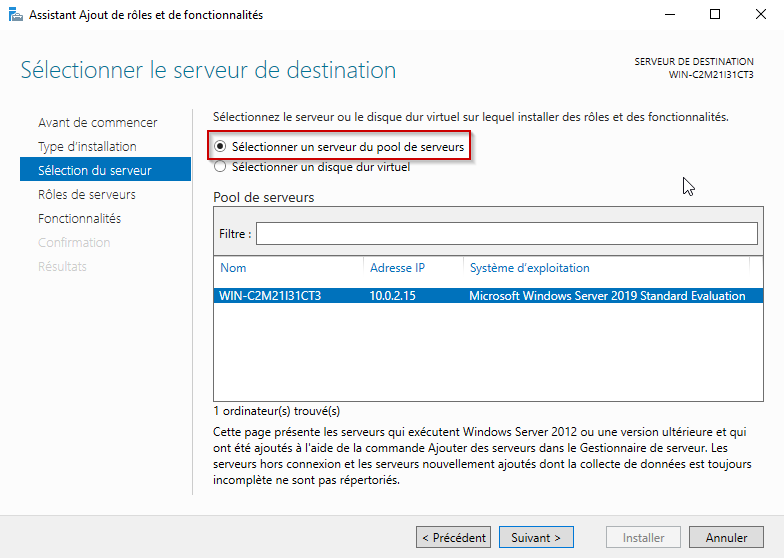Sort by Système d'exploitation column header
Viewport: 784px width, 558px height.
[x=606, y=268]
